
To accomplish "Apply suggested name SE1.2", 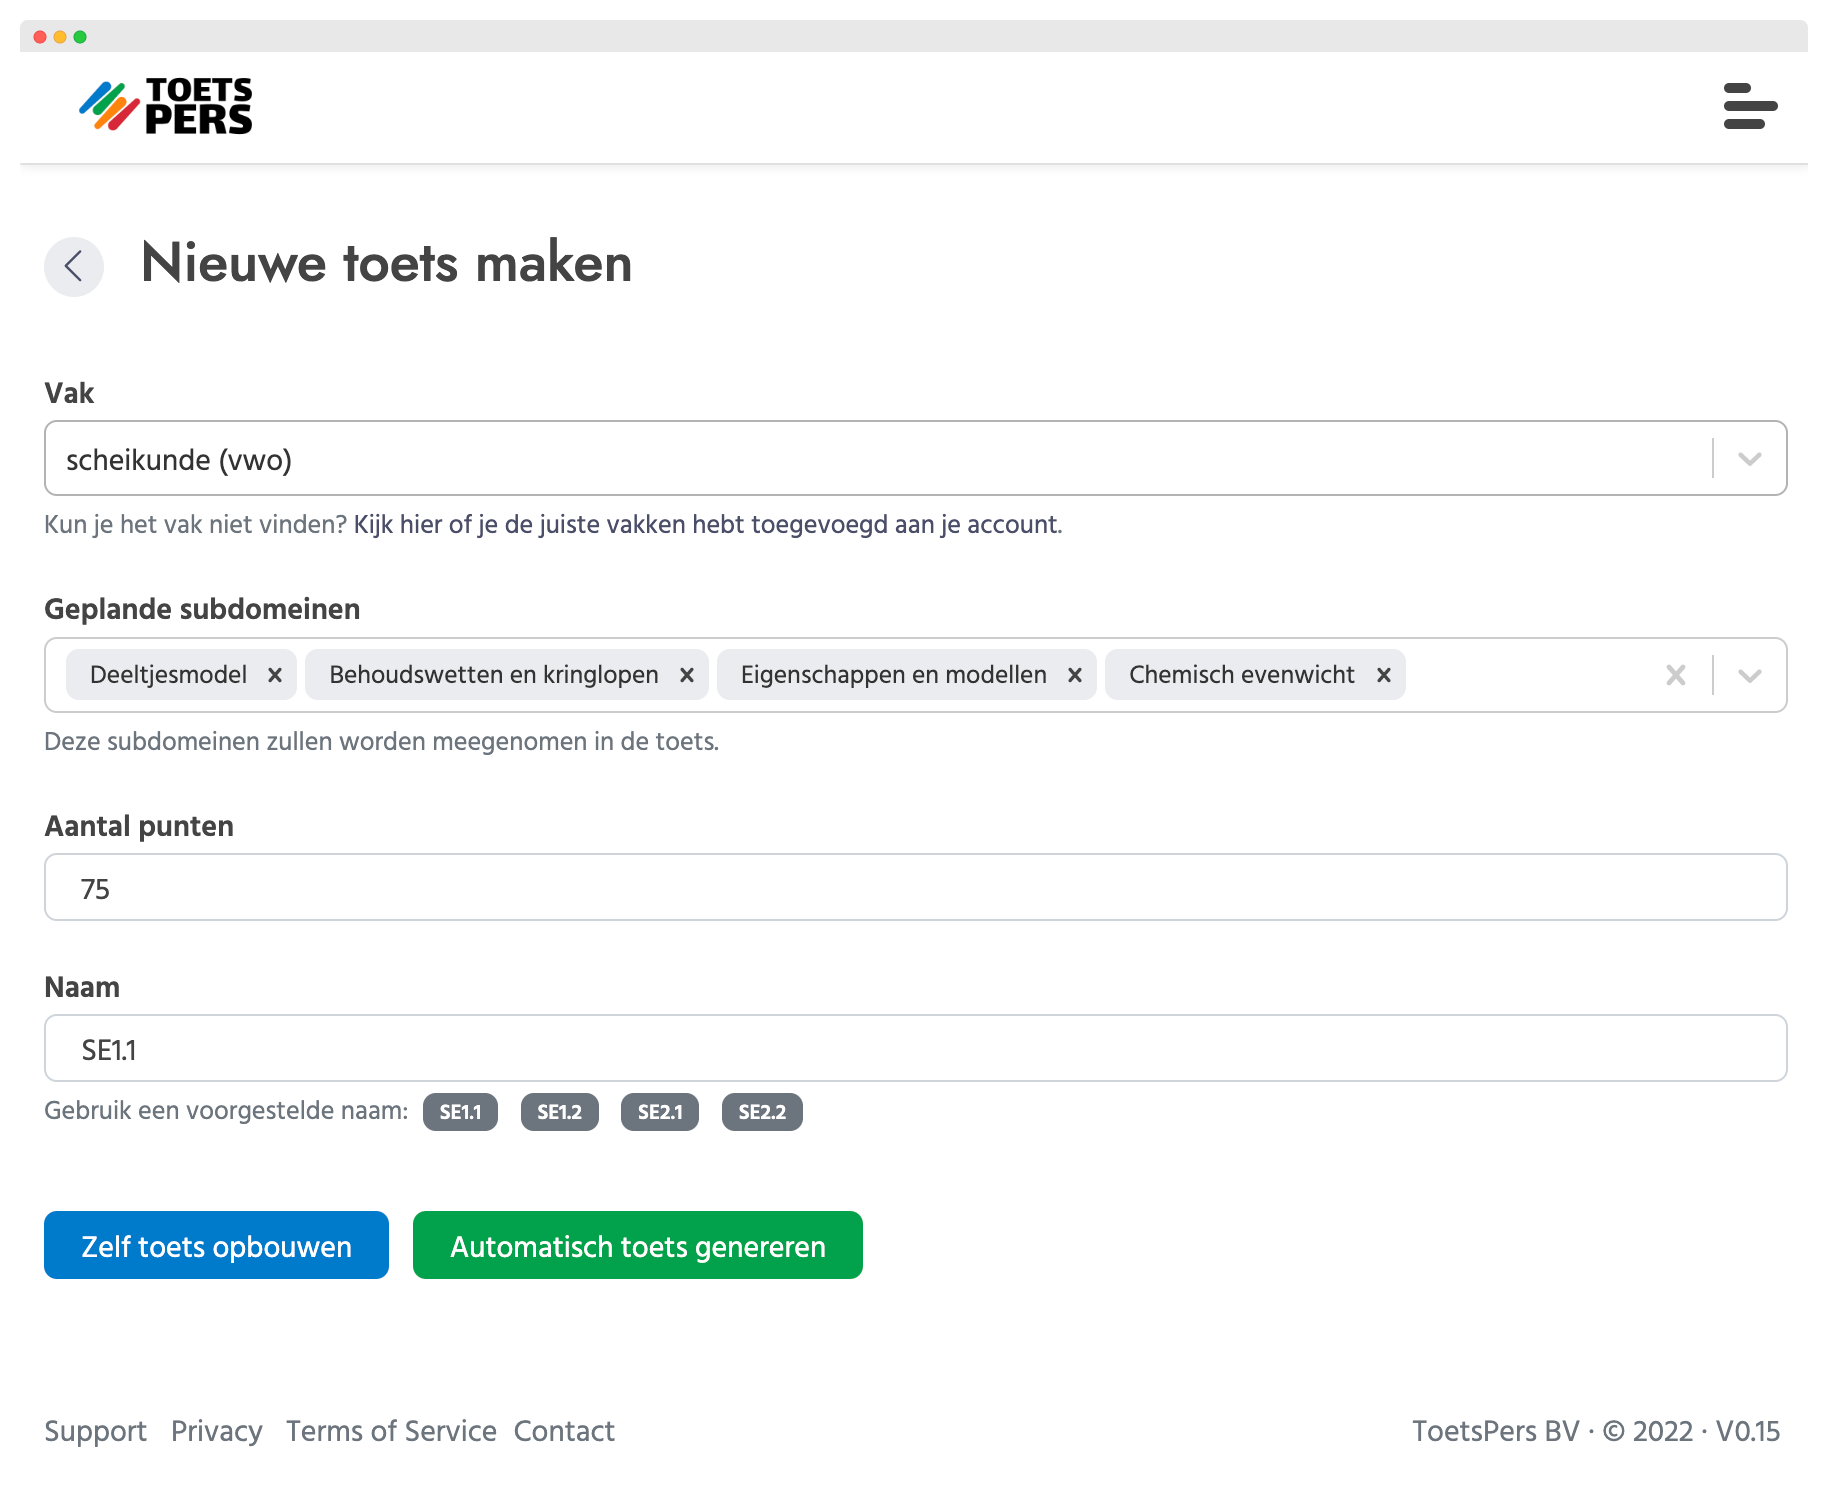I will [560, 1111].
